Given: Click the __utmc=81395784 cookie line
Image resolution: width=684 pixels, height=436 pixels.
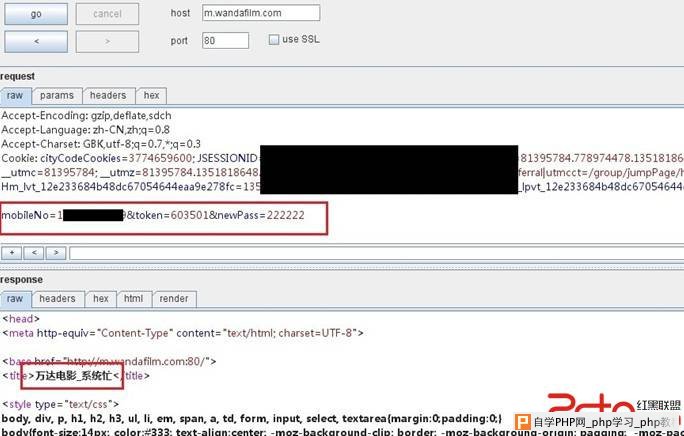Looking at the screenshot, I should point(342,172).
